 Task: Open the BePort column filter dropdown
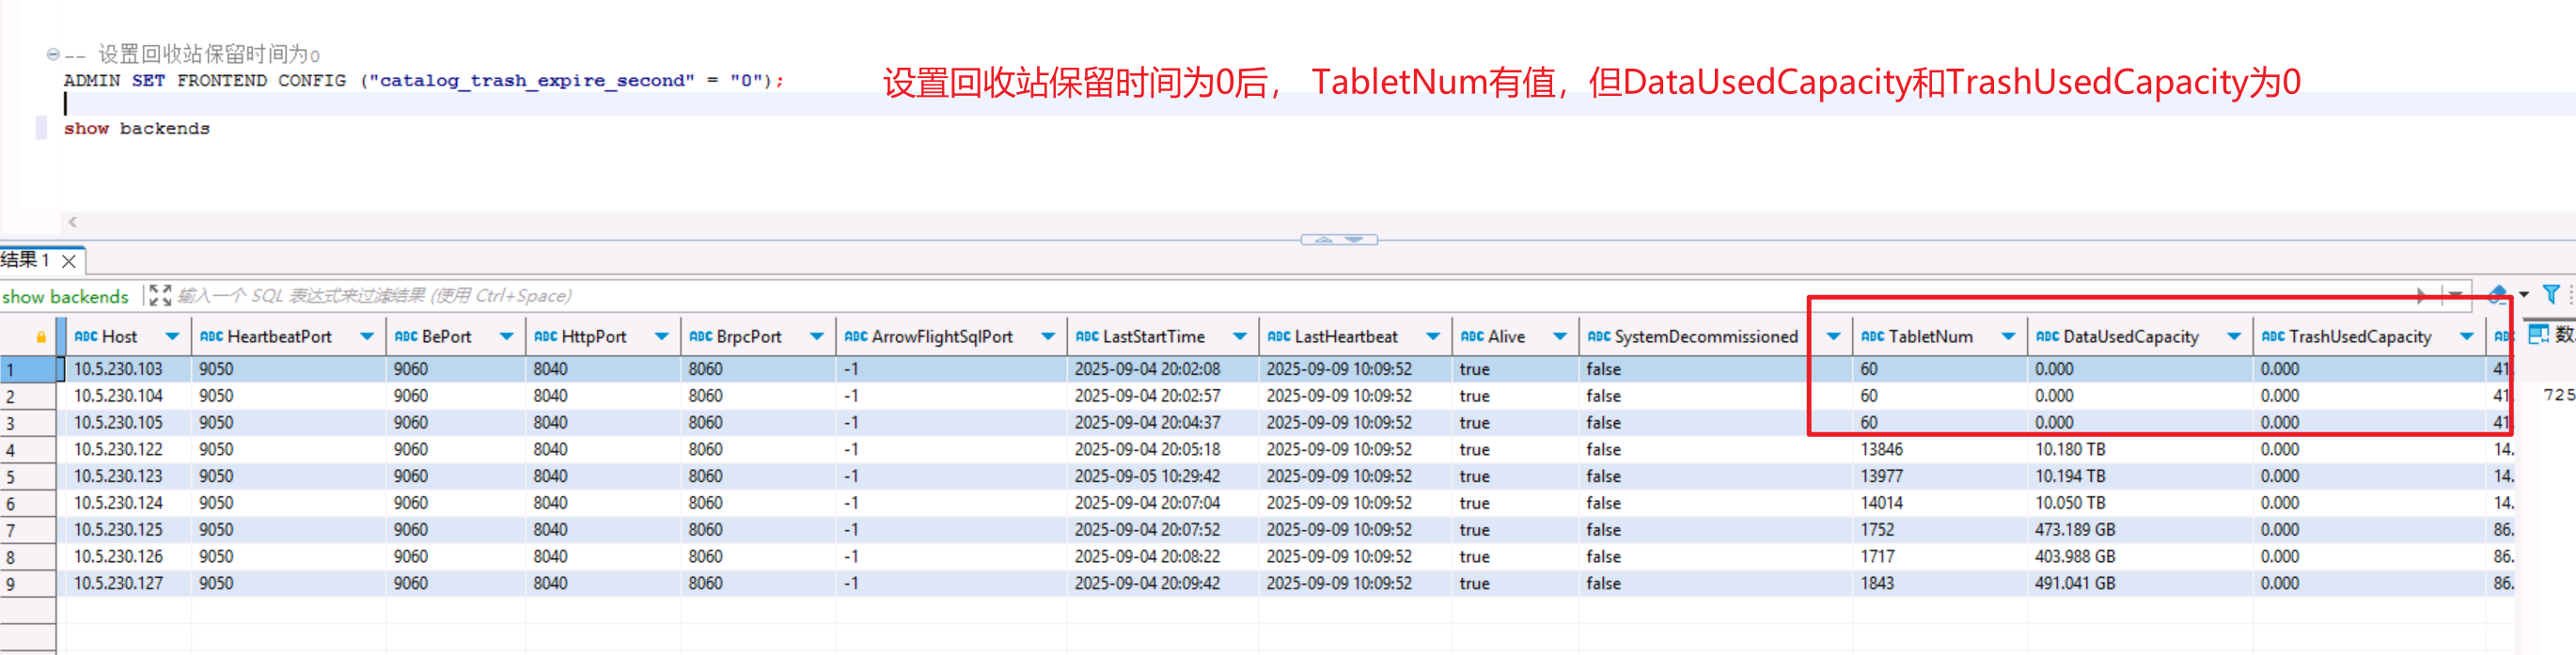click(506, 337)
